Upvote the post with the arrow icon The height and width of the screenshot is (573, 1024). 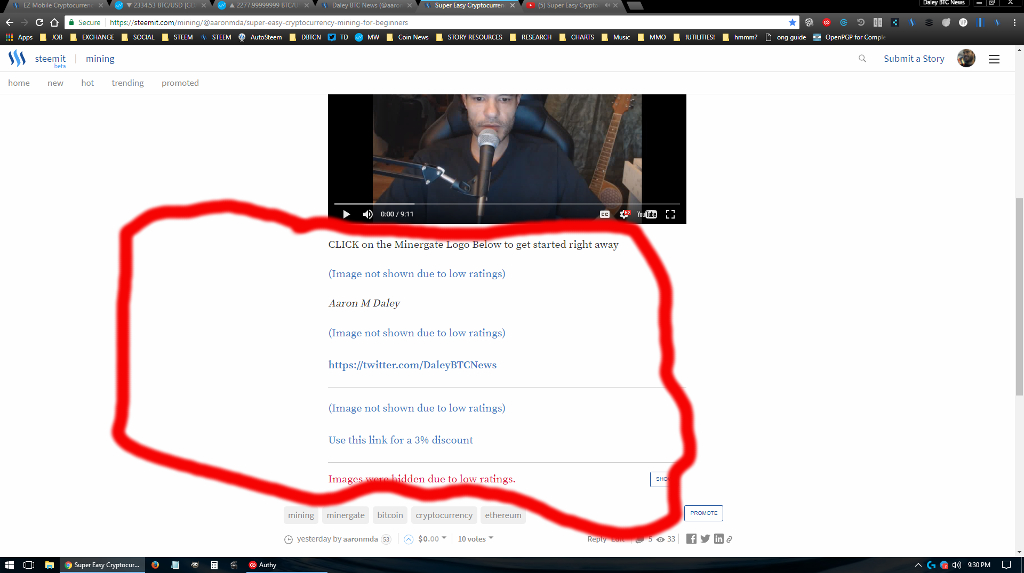tap(408, 539)
